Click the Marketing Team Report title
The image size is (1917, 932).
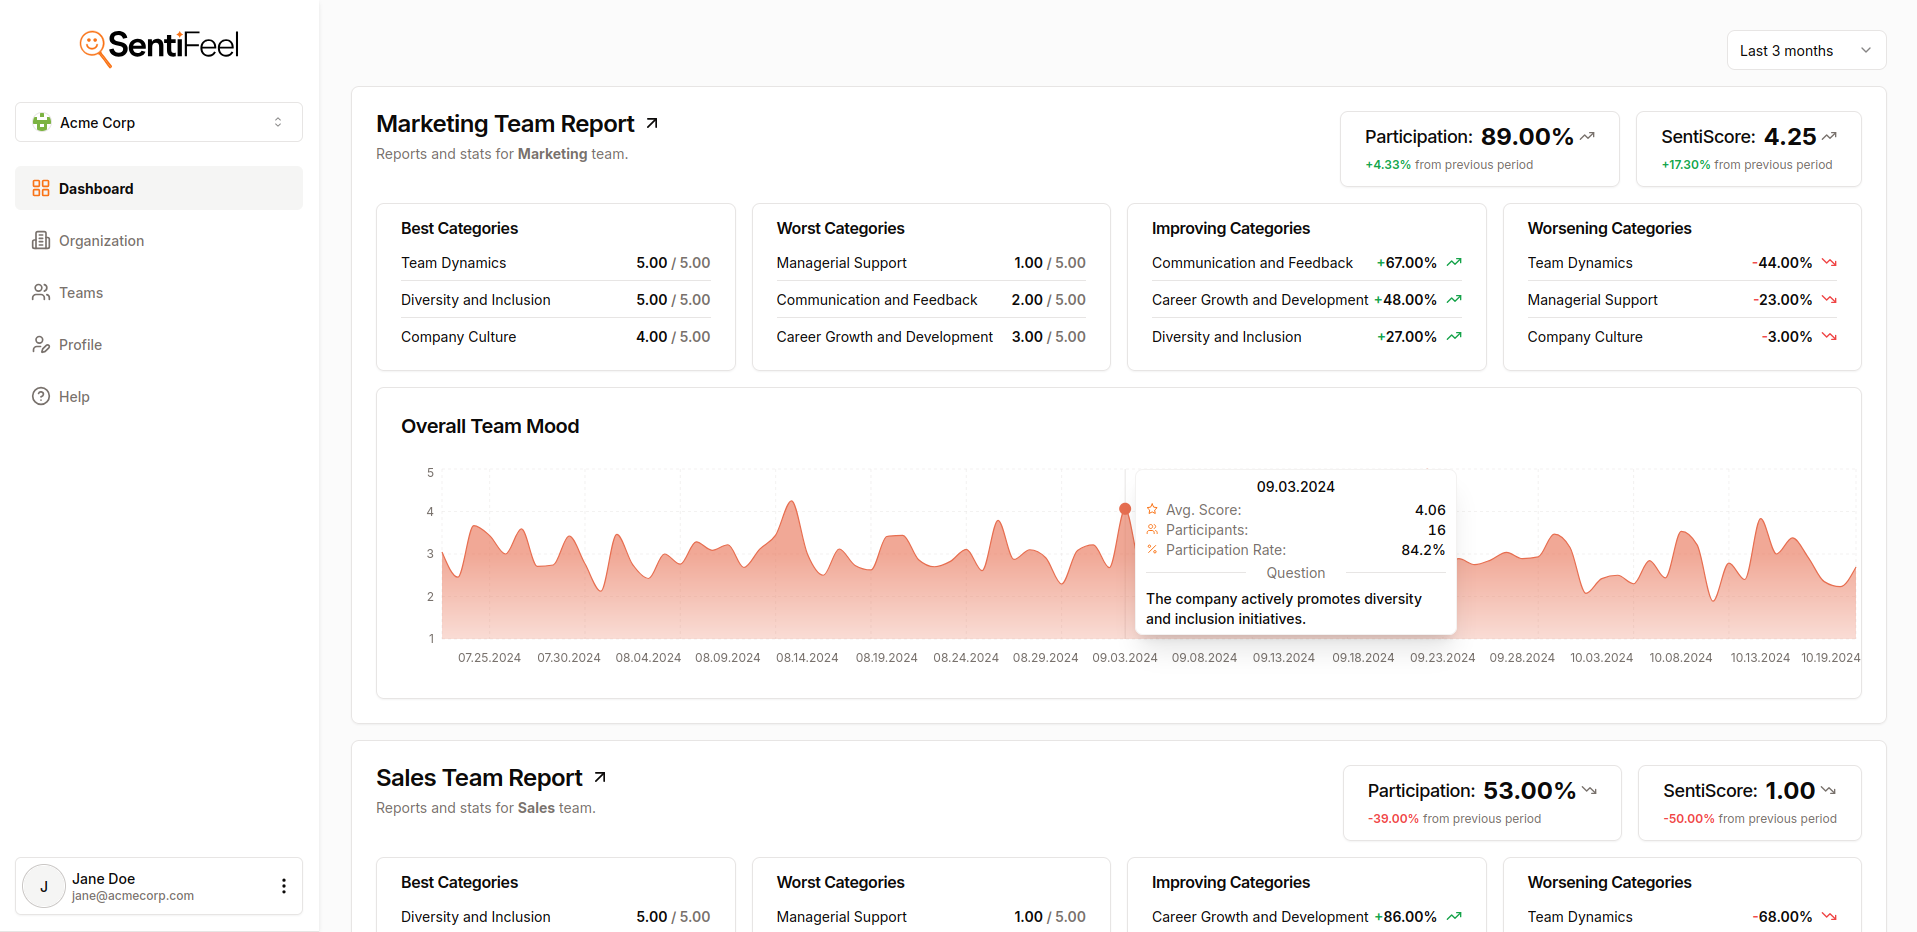(505, 123)
